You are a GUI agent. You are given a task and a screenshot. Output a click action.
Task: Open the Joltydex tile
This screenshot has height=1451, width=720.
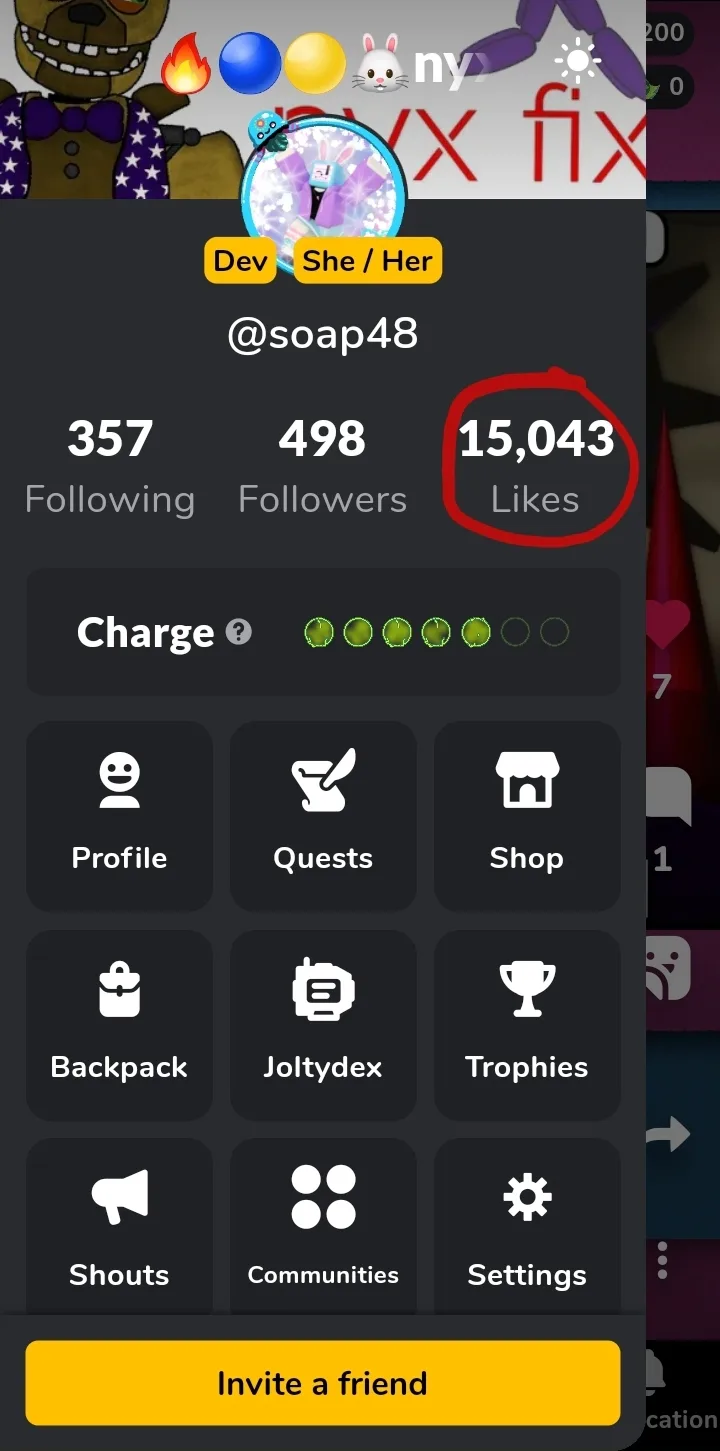[323, 1025]
